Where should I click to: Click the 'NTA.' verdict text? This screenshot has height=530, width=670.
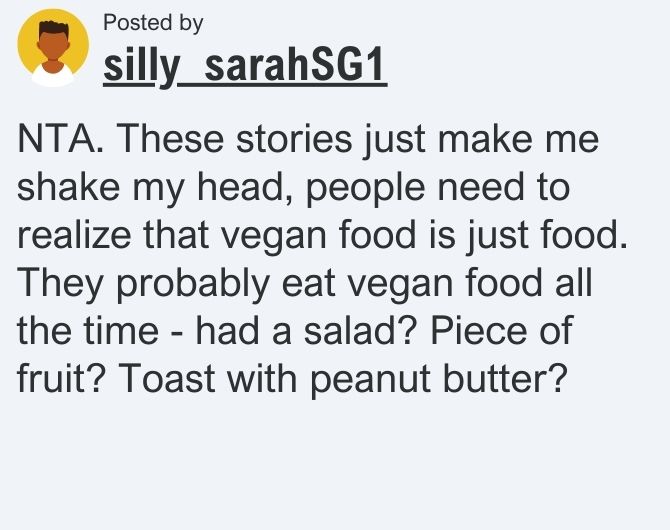(x=60, y=139)
